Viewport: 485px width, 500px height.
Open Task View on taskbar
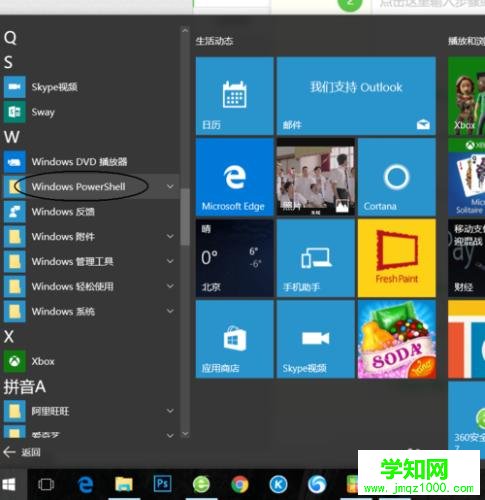click(46, 484)
